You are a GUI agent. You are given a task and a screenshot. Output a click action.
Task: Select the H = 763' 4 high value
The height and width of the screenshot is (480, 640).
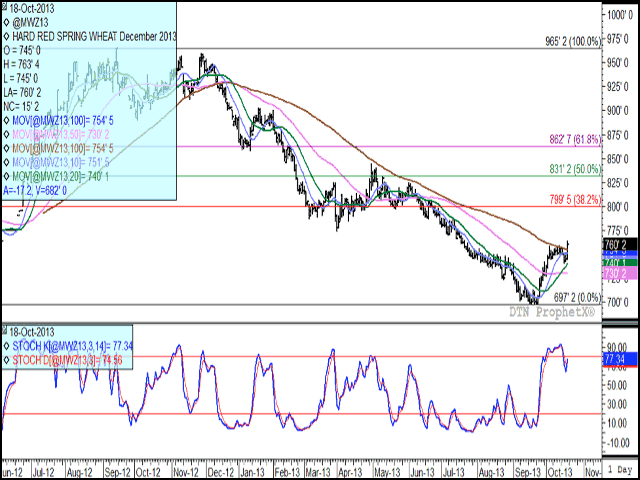pyautogui.click(x=22, y=64)
